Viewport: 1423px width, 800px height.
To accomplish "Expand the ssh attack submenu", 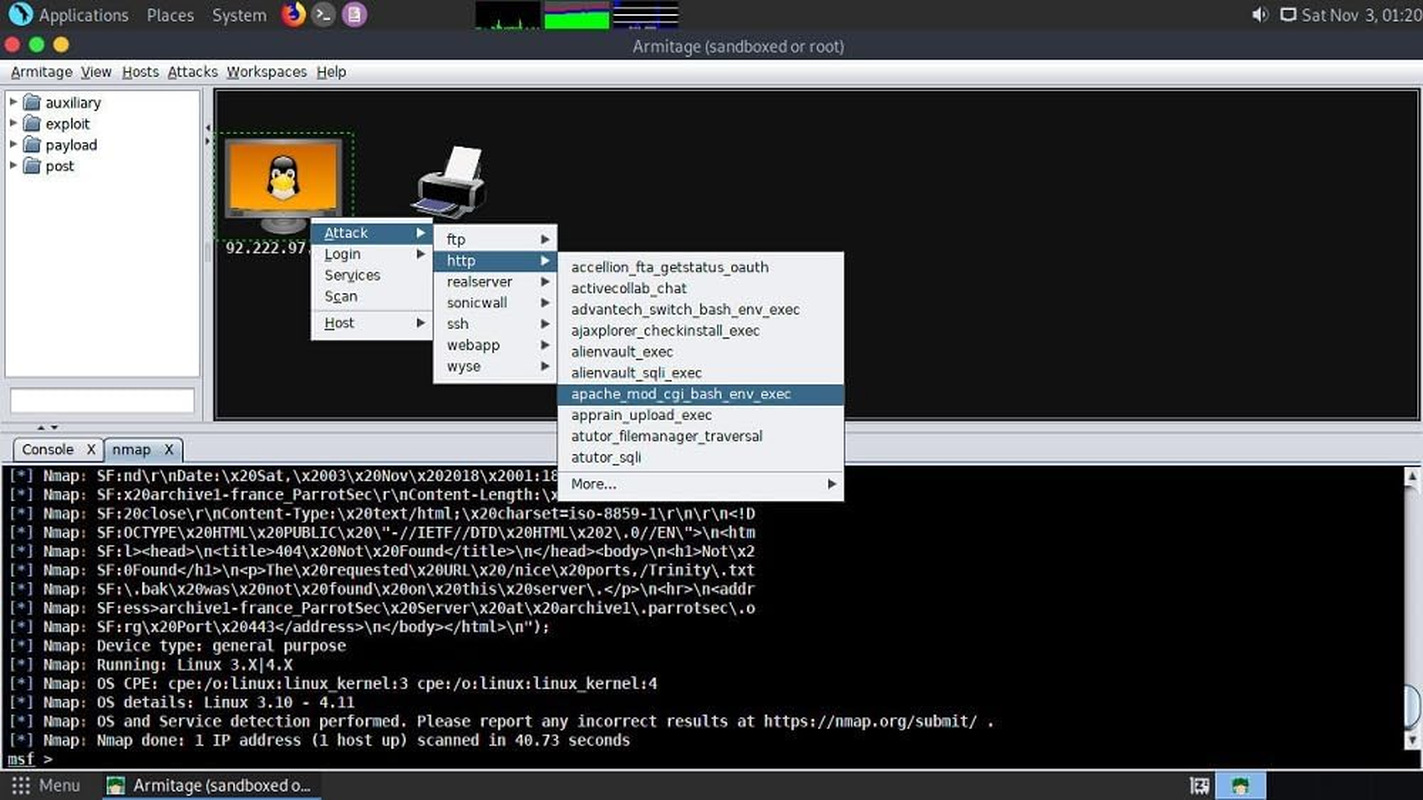I will click(457, 324).
